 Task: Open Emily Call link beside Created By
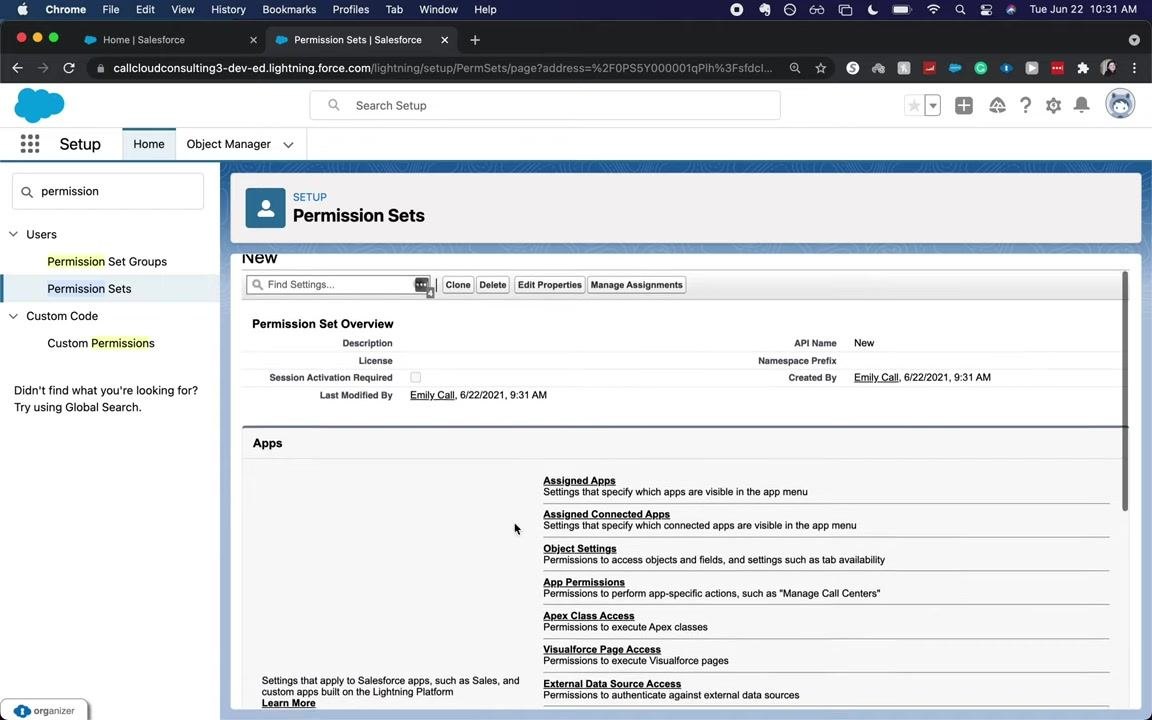click(x=876, y=378)
